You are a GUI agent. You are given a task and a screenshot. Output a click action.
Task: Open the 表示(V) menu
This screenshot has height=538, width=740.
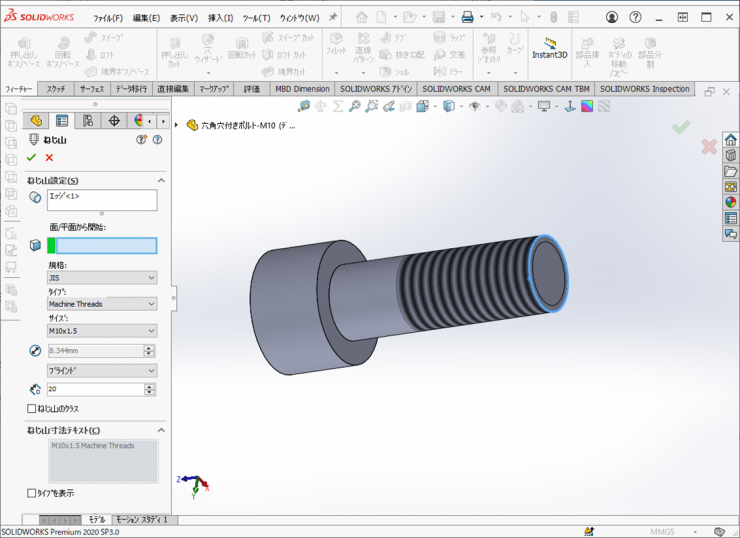(x=184, y=18)
